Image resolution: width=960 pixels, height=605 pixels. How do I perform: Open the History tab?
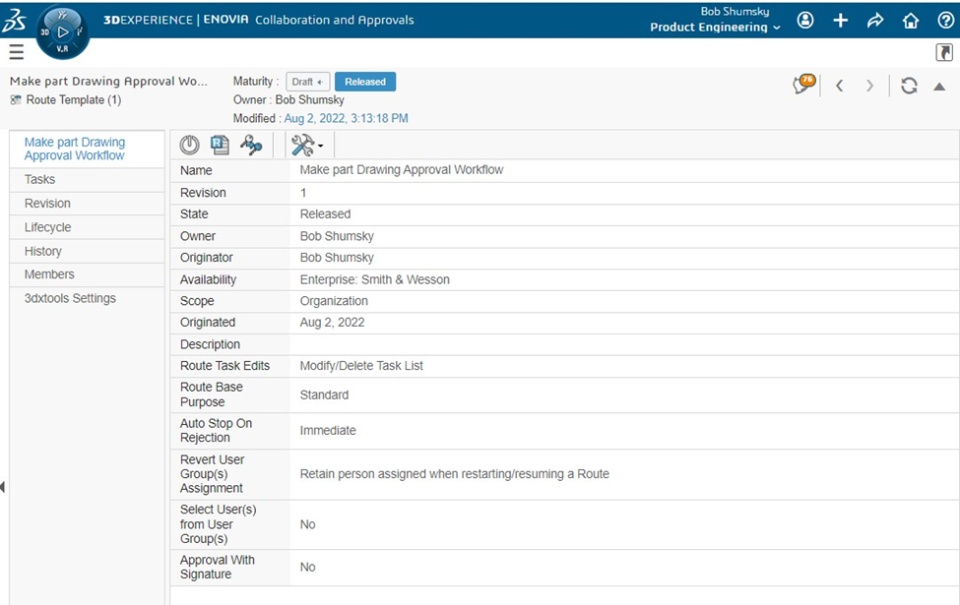pyautogui.click(x=87, y=251)
